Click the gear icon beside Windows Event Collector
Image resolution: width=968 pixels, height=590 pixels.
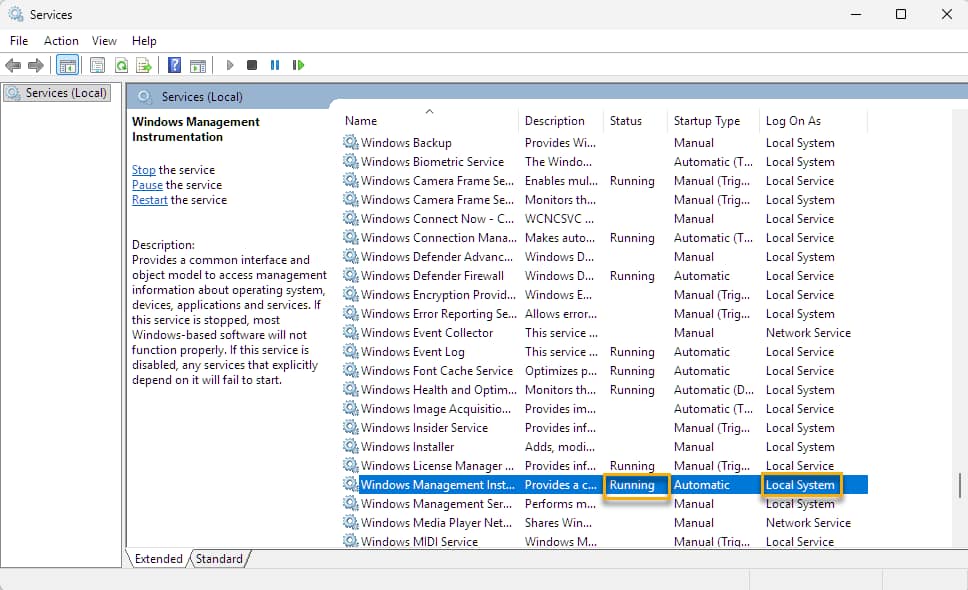pos(351,333)
